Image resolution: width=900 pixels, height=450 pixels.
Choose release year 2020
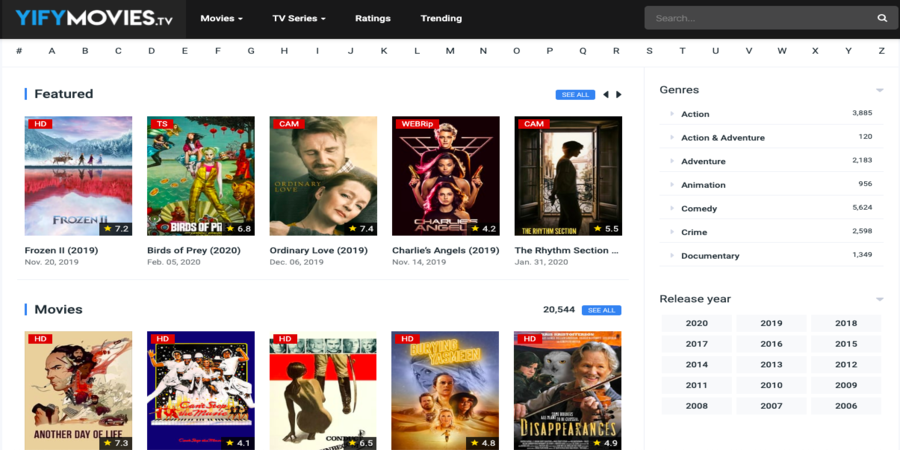[x=696, y=323]
